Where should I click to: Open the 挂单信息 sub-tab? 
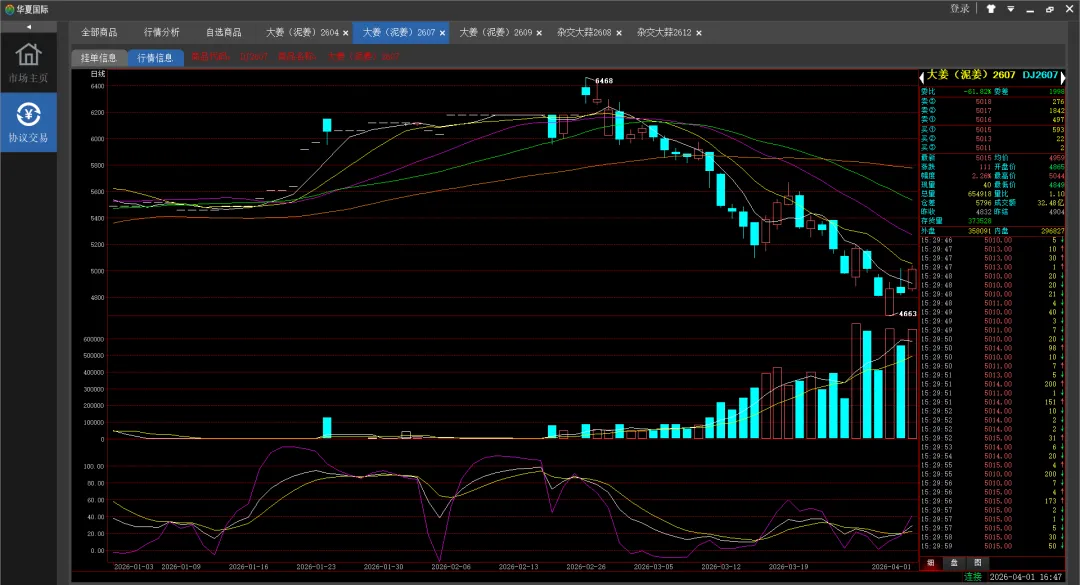(99, 58)
